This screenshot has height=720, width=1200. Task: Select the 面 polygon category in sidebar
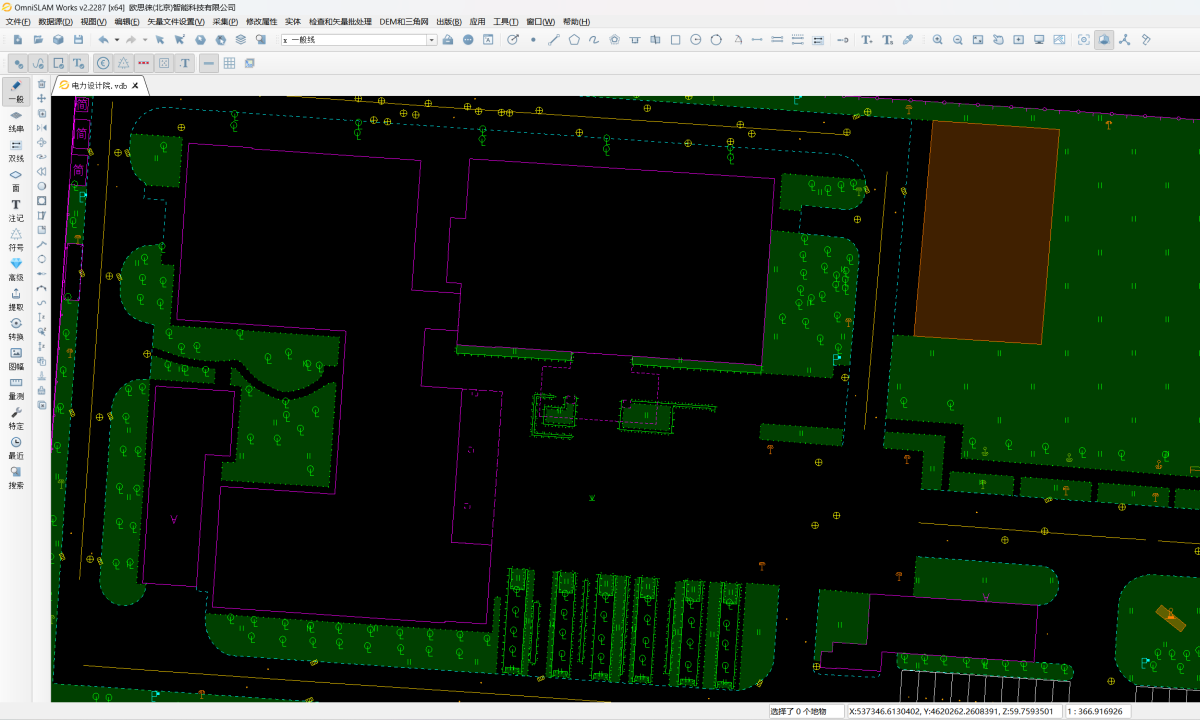pyautogui.click(x=16, y=181)
